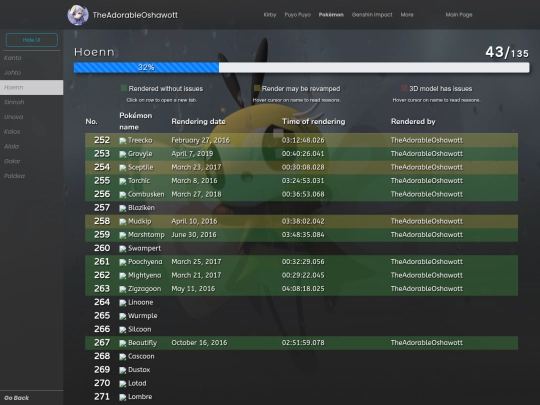The width and height of the screenshot is (540, 405).
Task: Click Zigzagoon's render time 04:08:18.025
Action: 303,289
